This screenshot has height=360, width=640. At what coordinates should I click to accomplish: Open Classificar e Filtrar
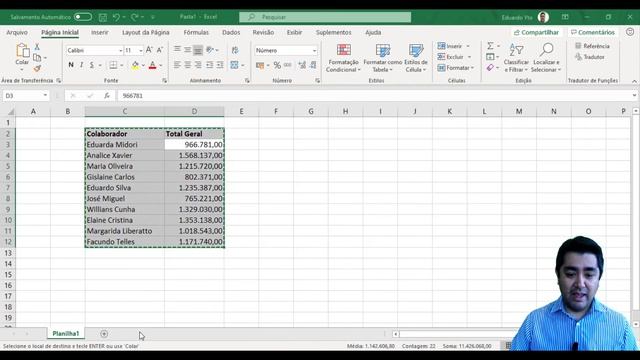[516, 58]
